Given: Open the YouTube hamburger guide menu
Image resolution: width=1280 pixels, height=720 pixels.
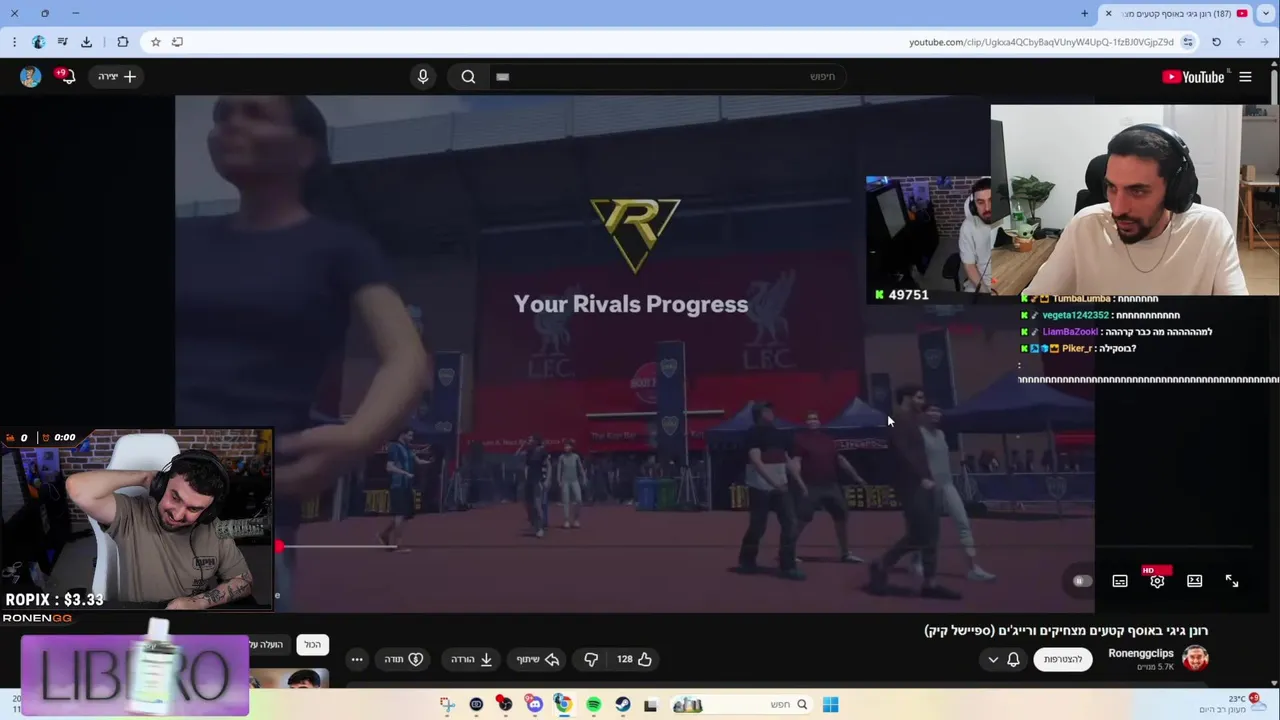Looking at the screenshot, I should pos(1245,77).
